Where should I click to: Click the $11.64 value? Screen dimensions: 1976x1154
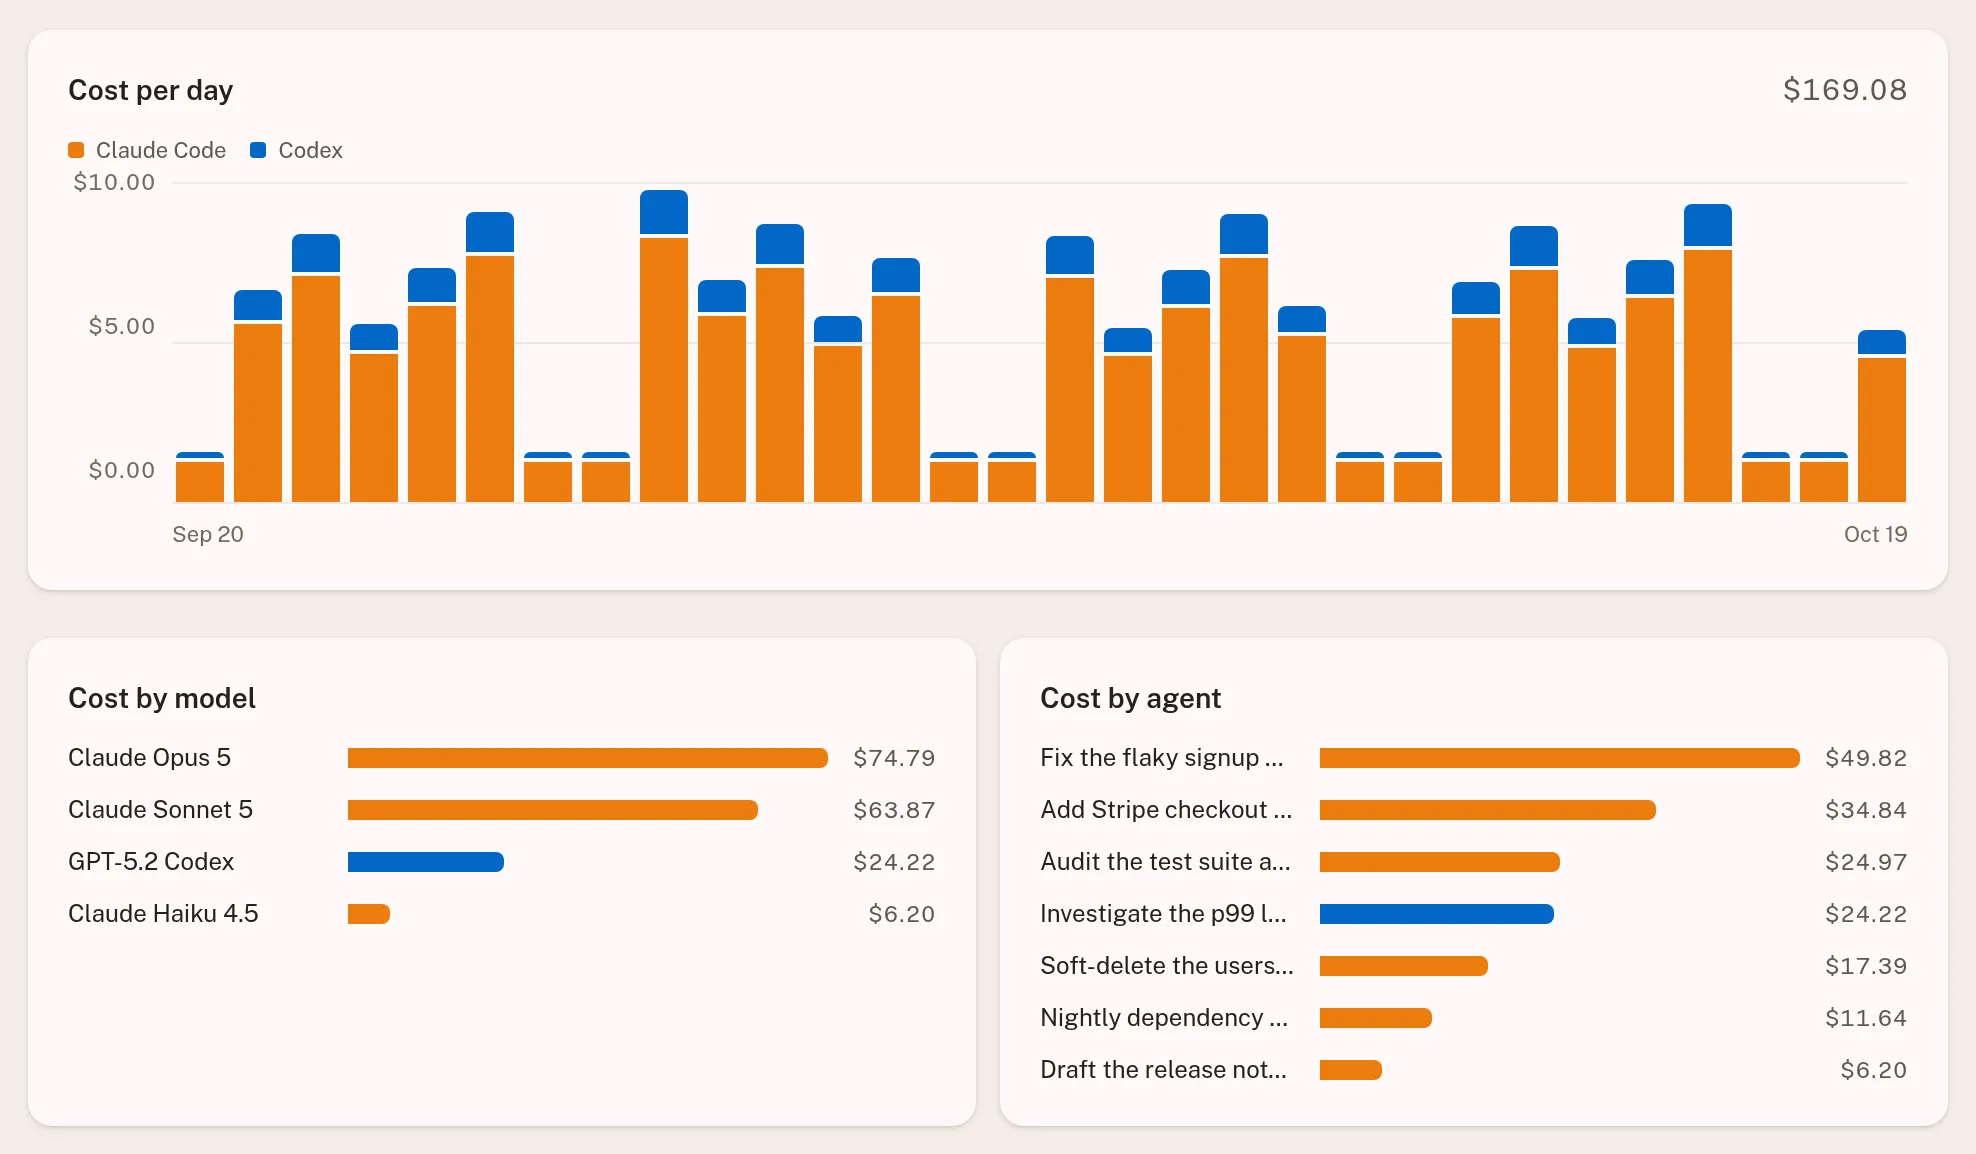click(1866, 1018)
